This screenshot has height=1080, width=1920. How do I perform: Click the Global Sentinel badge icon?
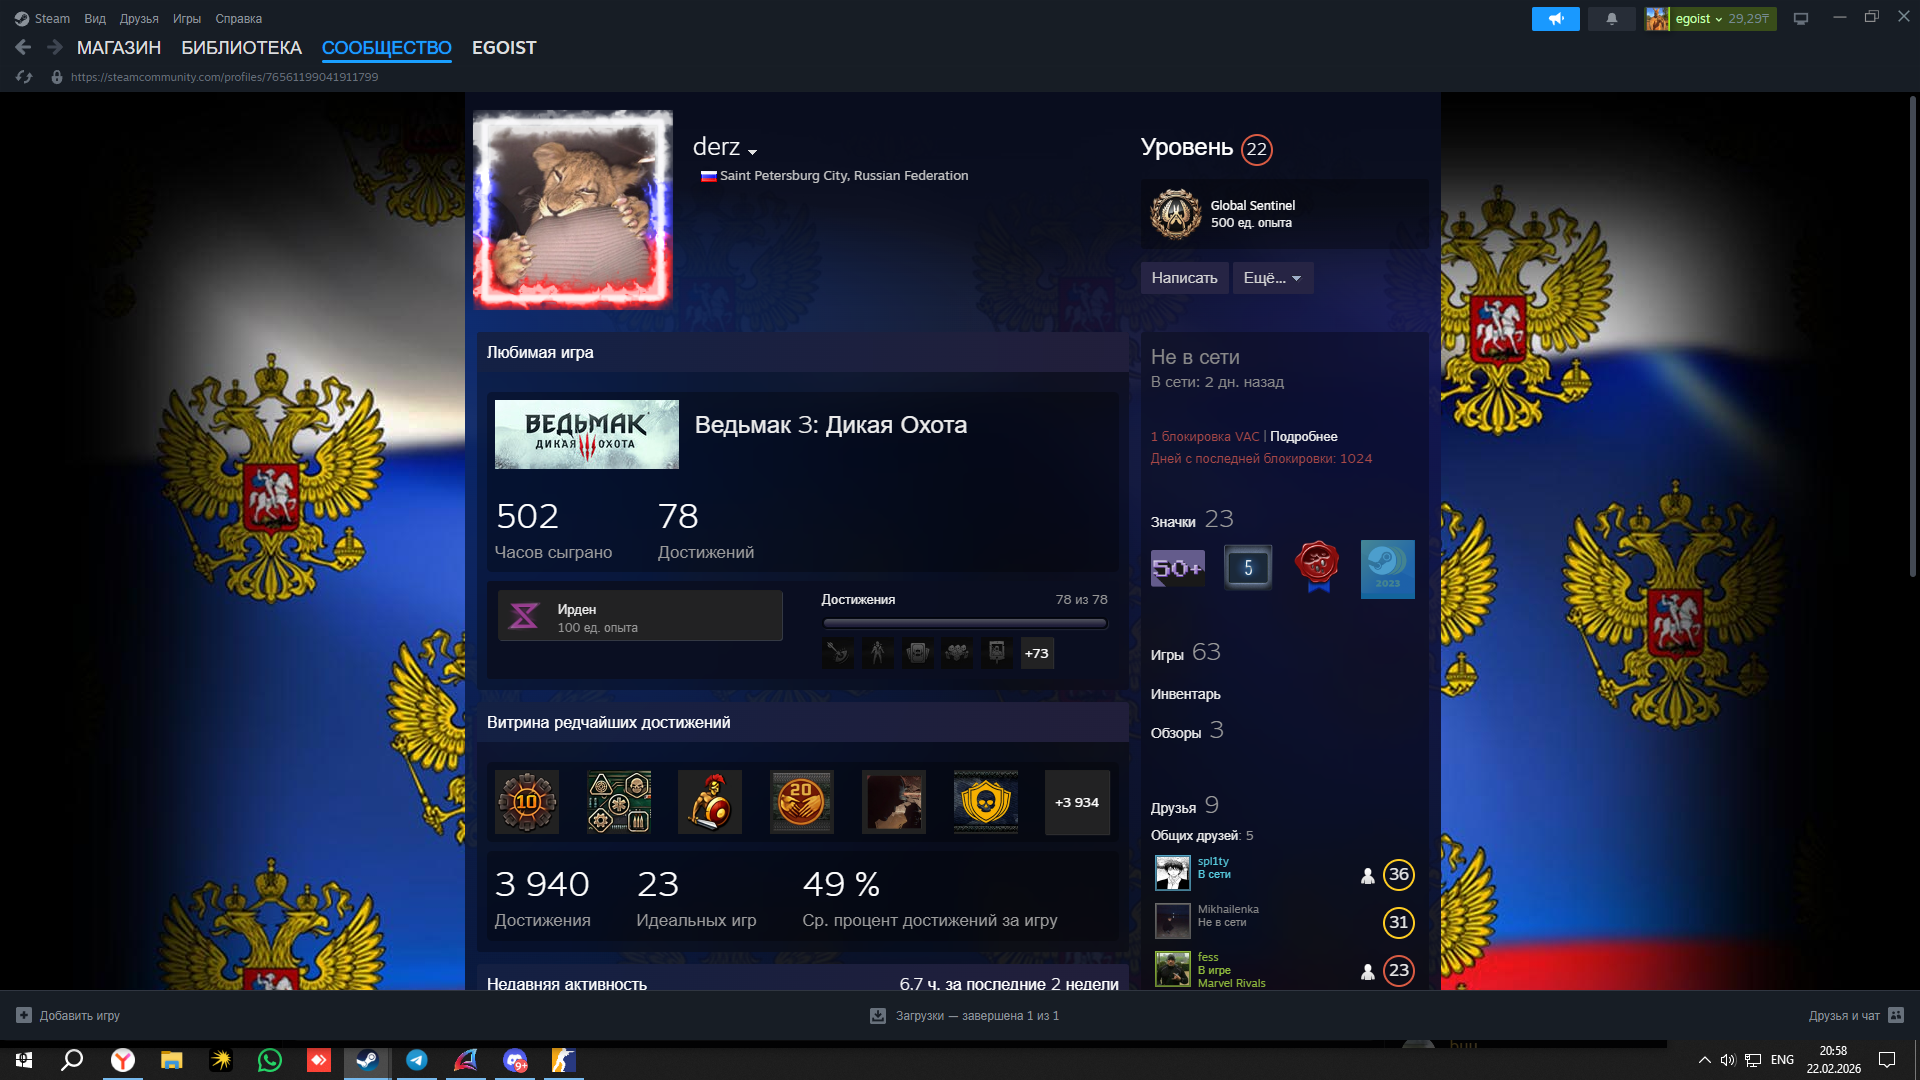[1176, 214]
